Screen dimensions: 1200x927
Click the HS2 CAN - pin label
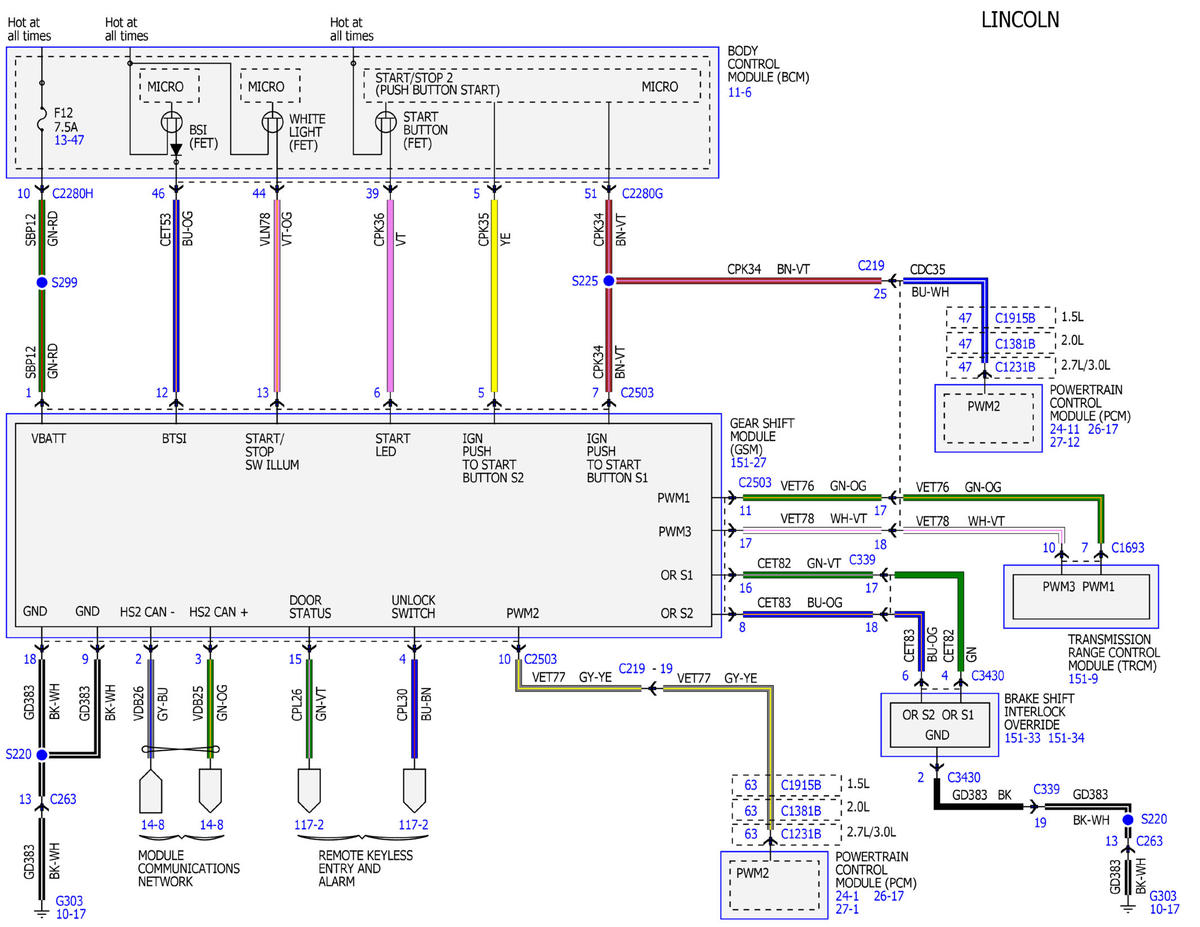coord(148,611)
